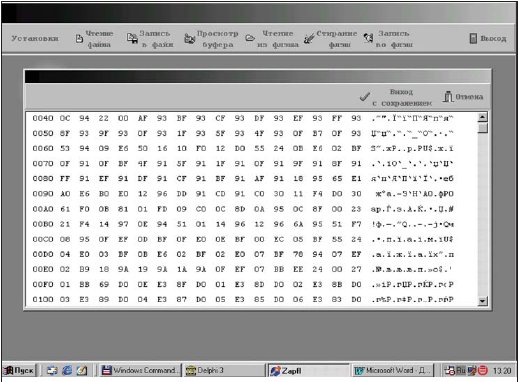Image resolution: width=518 pixels, height=382 pixels.
Task: Click the Запись во флэш icon
Action: coord(368,38)
